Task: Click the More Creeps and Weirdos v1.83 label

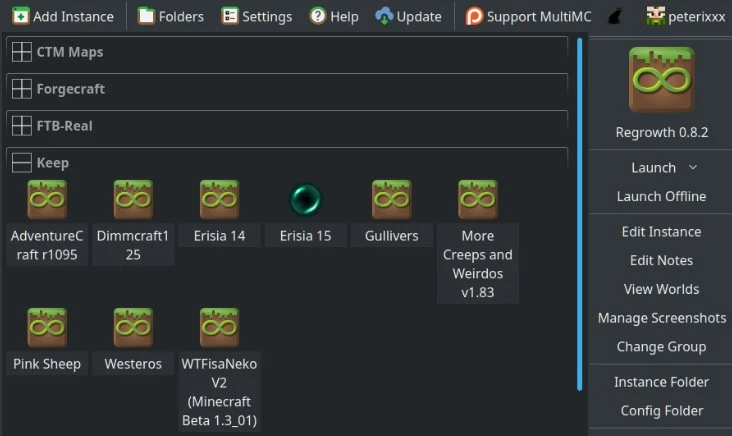Action: 478,264
